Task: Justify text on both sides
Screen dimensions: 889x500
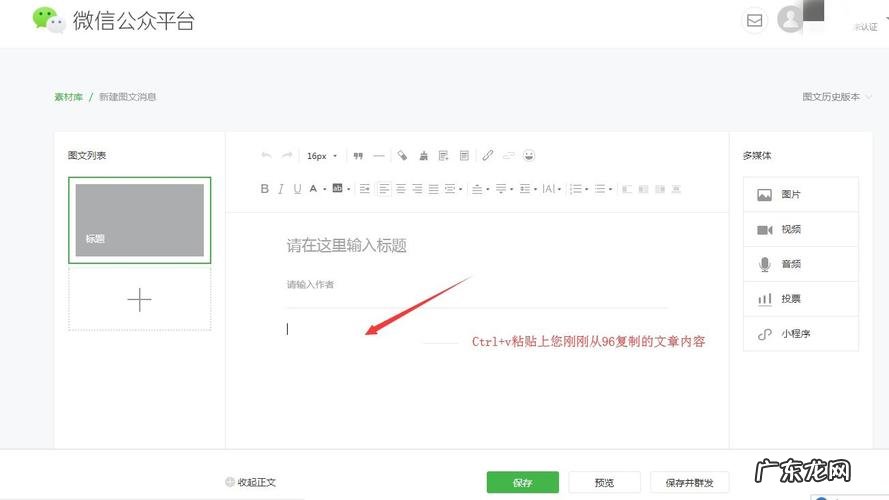Action: point(434,189)
